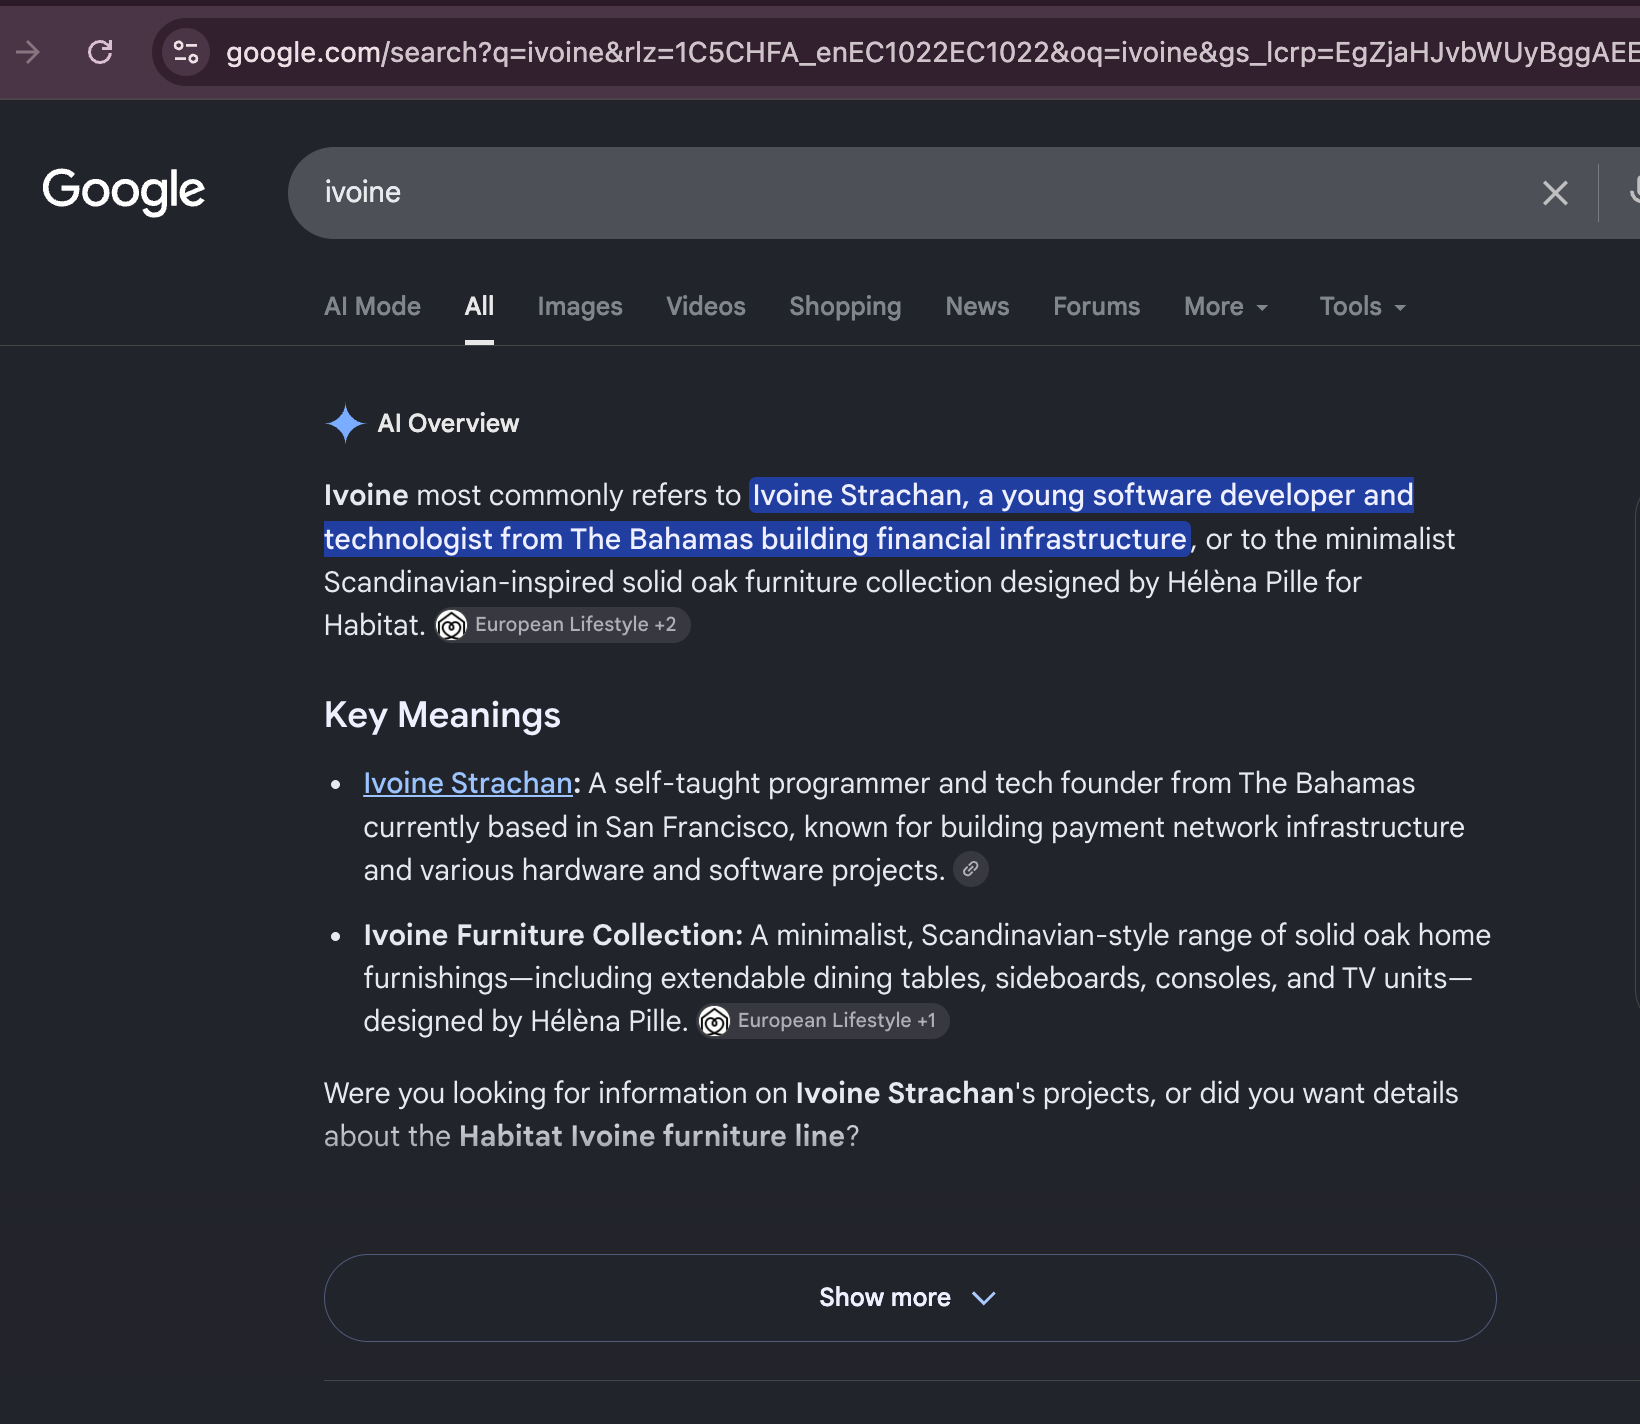Screen dimensions: 1640x1424
Task: Open the Forums tab
Action: click(x=1096, y=307)
